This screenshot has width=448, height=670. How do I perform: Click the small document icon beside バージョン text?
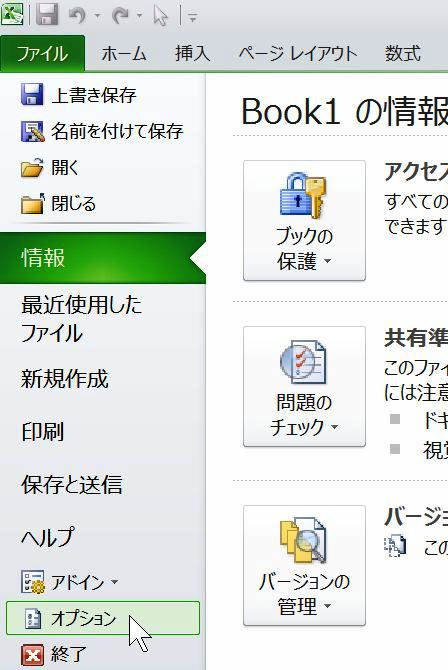395,547
